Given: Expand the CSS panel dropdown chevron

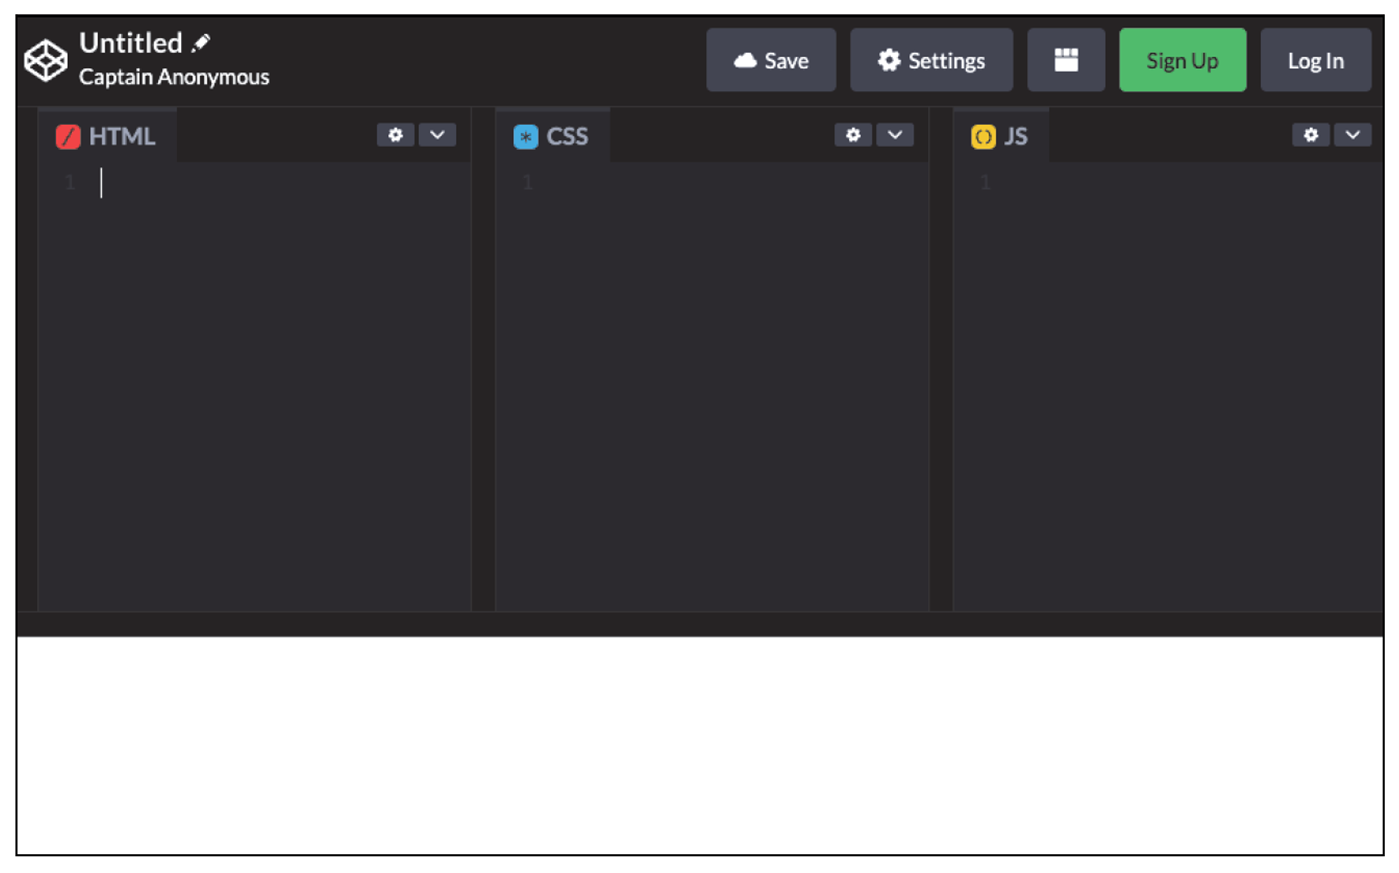Looking at the screenshot, I should pos(896,134).
